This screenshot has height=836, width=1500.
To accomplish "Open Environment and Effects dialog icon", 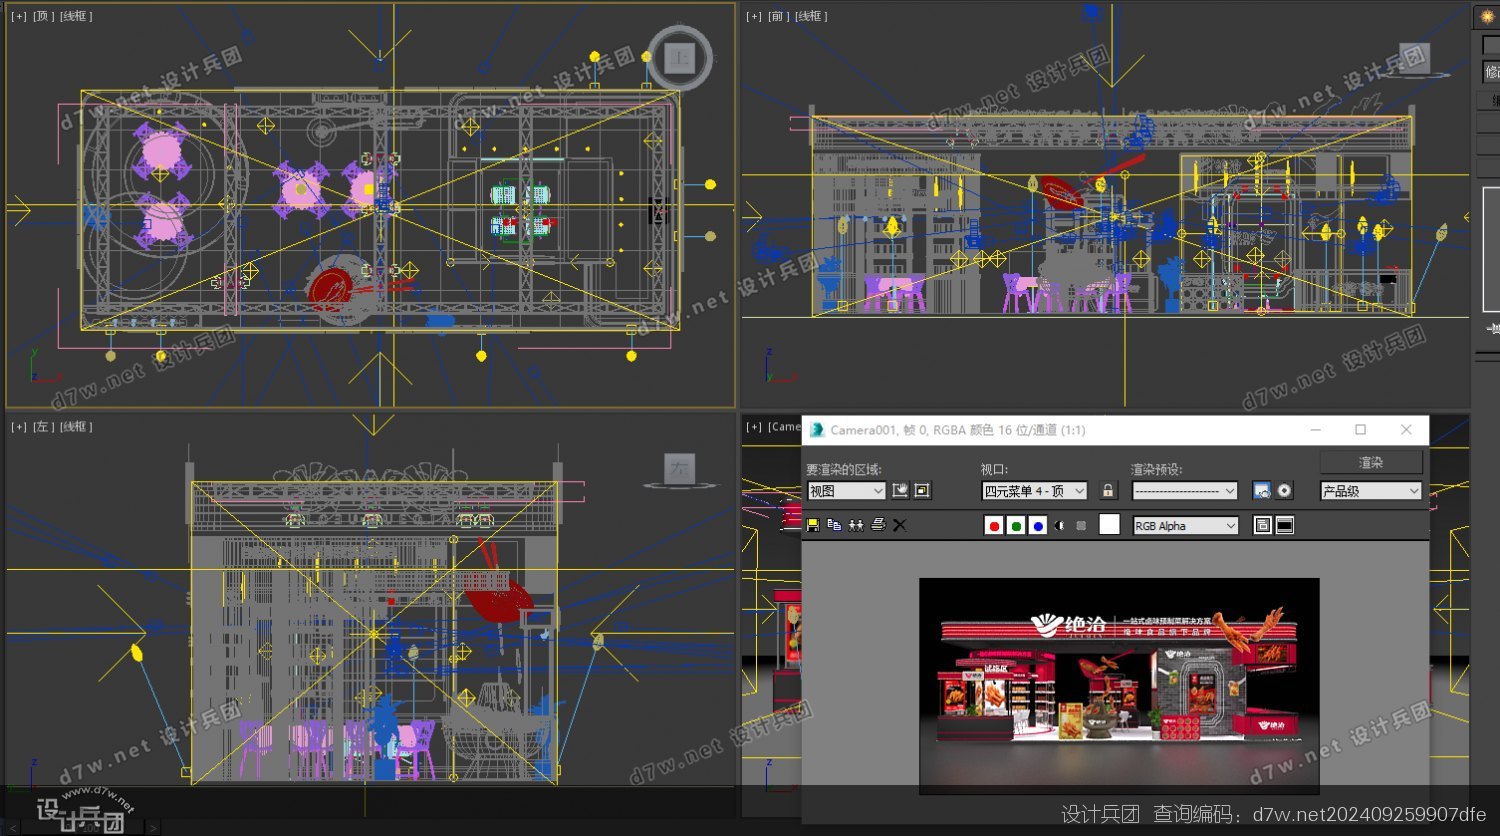I will [x=1285, y=490].
